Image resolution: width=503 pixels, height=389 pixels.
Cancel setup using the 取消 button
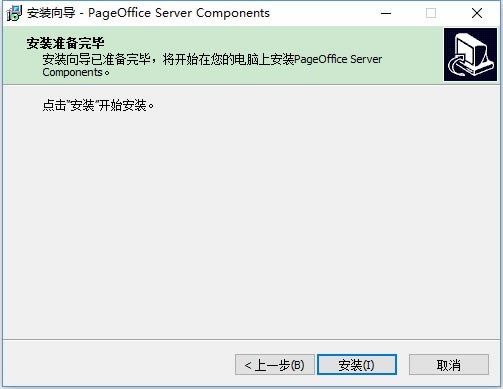(x=449, y=365)
